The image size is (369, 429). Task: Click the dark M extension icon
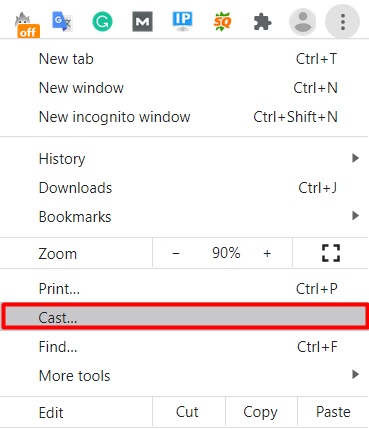click(x=142, y=22)
